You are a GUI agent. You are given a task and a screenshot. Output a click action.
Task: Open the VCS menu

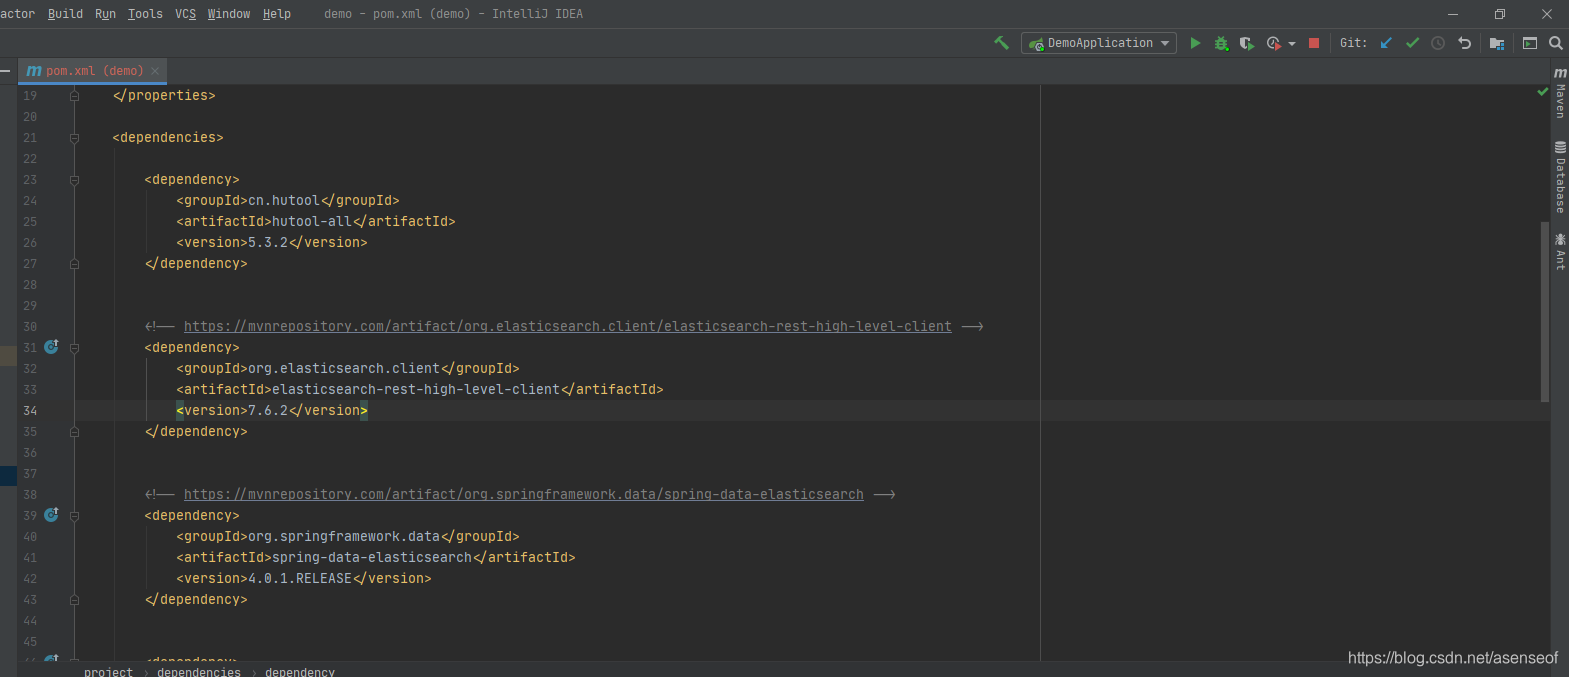click(x=185, y=14)
